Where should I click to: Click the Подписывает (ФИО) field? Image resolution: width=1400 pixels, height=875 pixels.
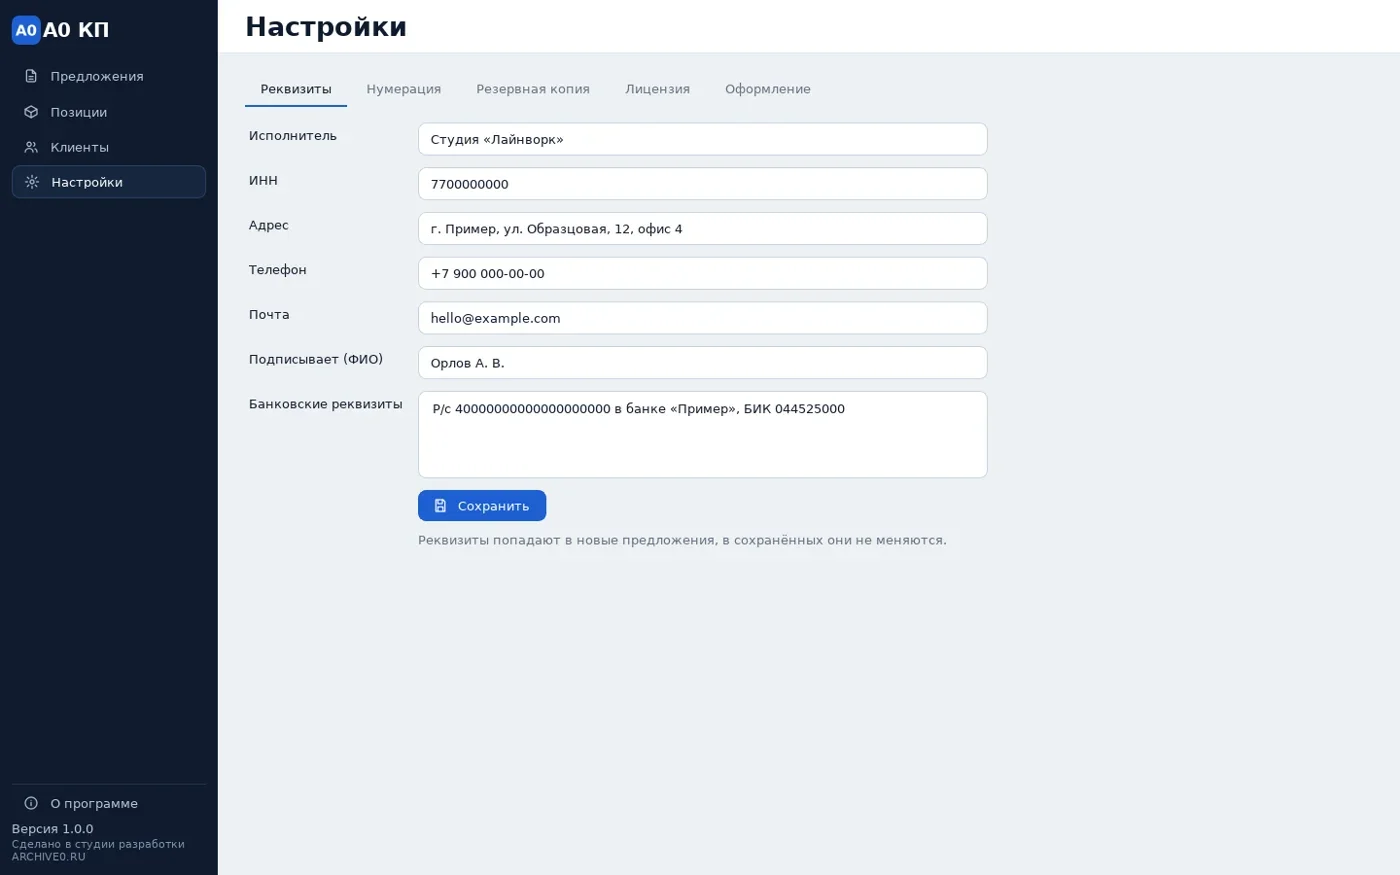[x=703, y=363]
